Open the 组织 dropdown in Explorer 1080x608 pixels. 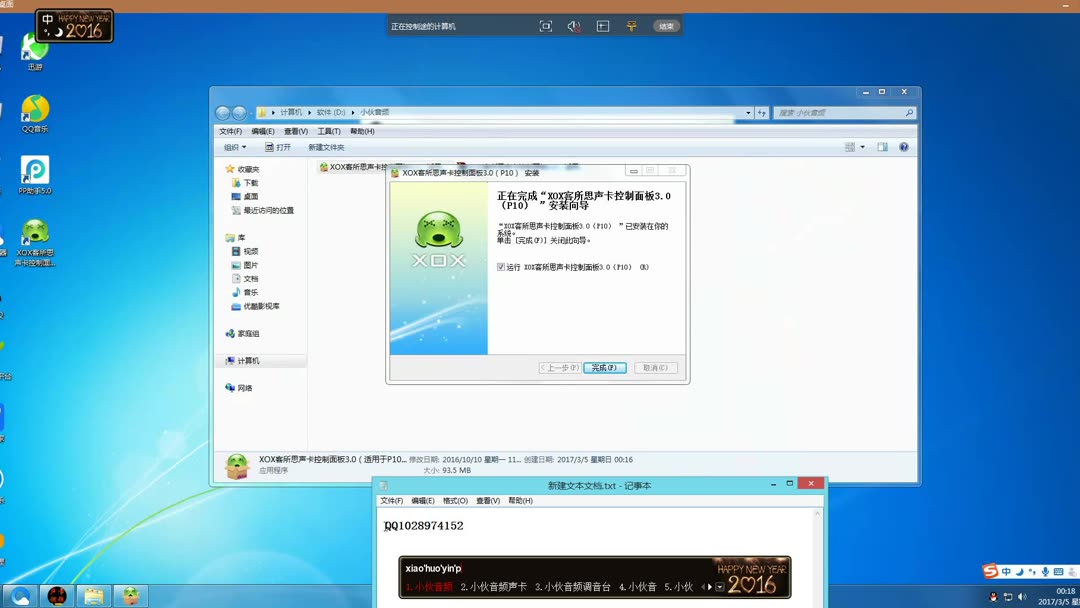(x=235, y=146)
